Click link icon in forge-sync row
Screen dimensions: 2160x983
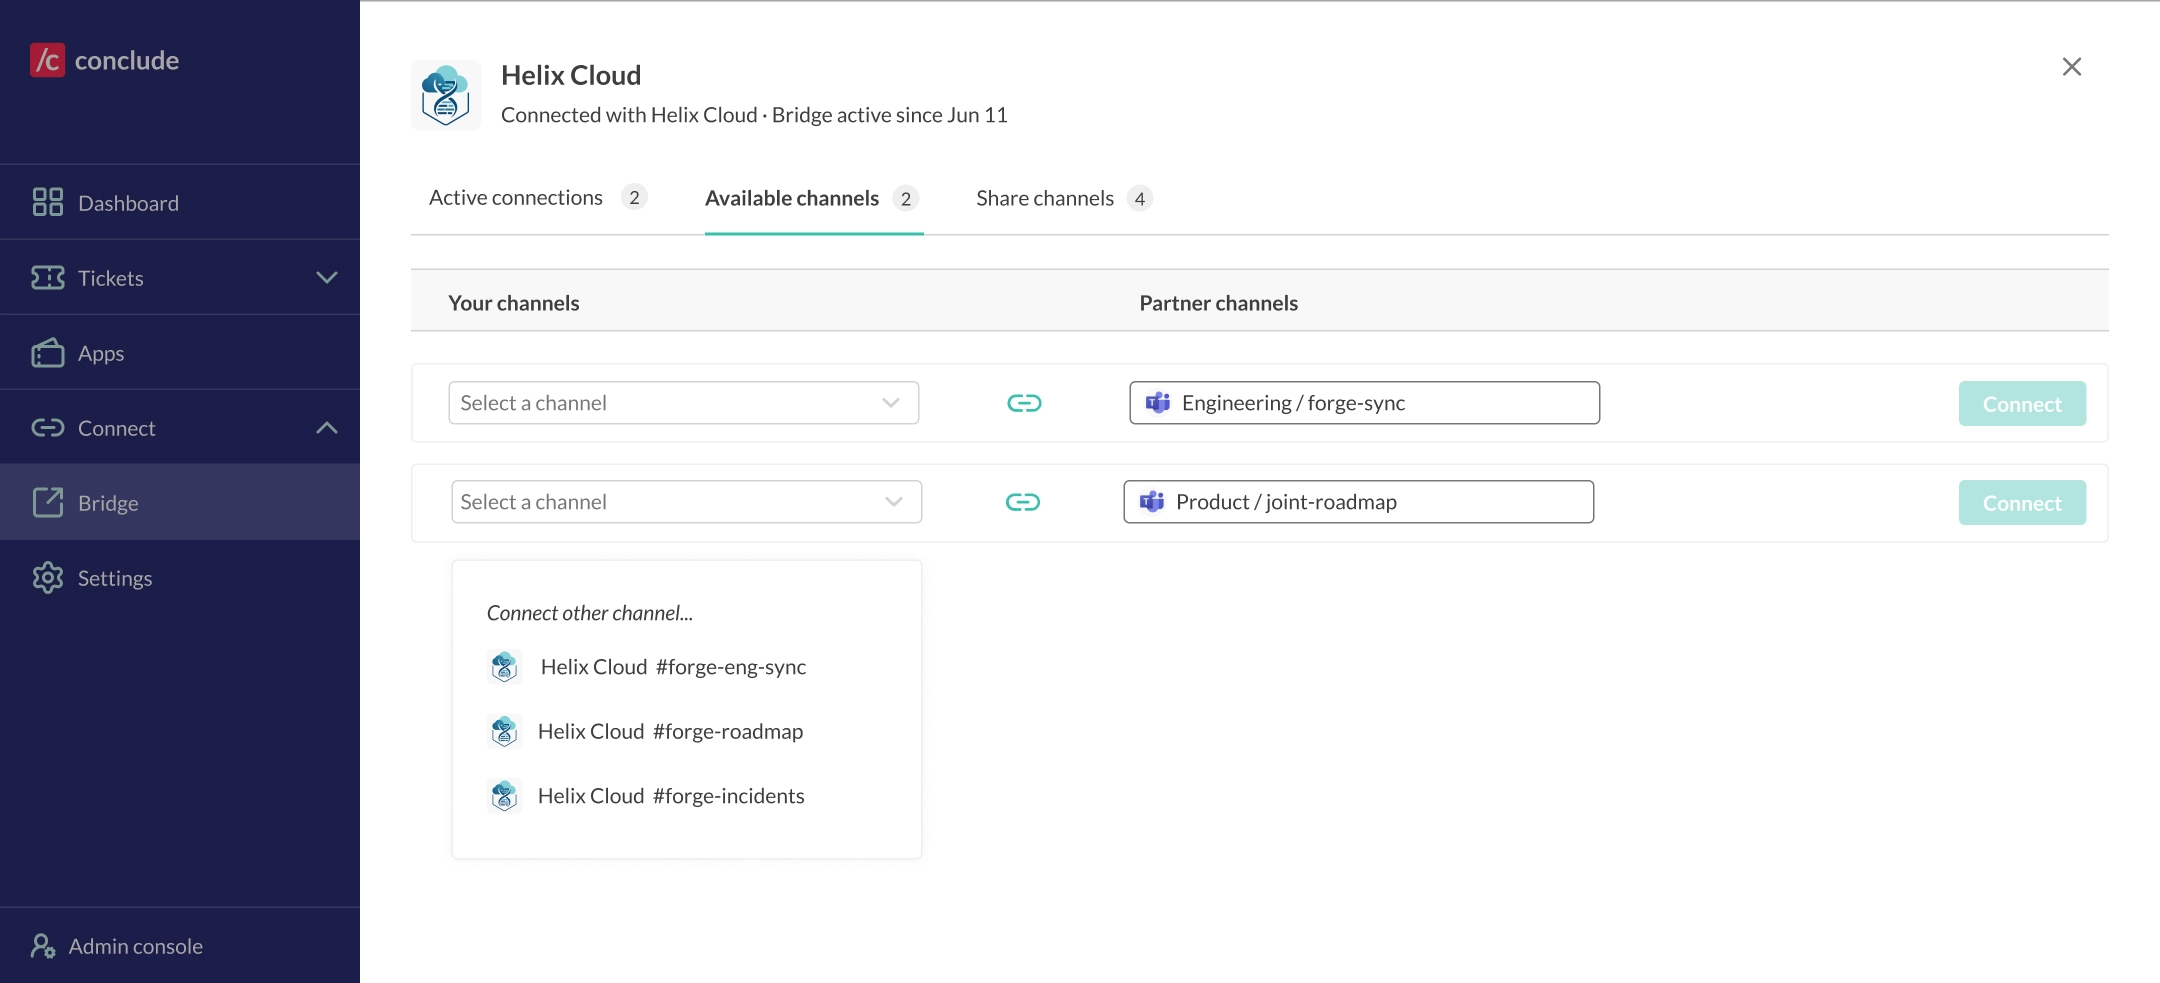point(1024,403)
